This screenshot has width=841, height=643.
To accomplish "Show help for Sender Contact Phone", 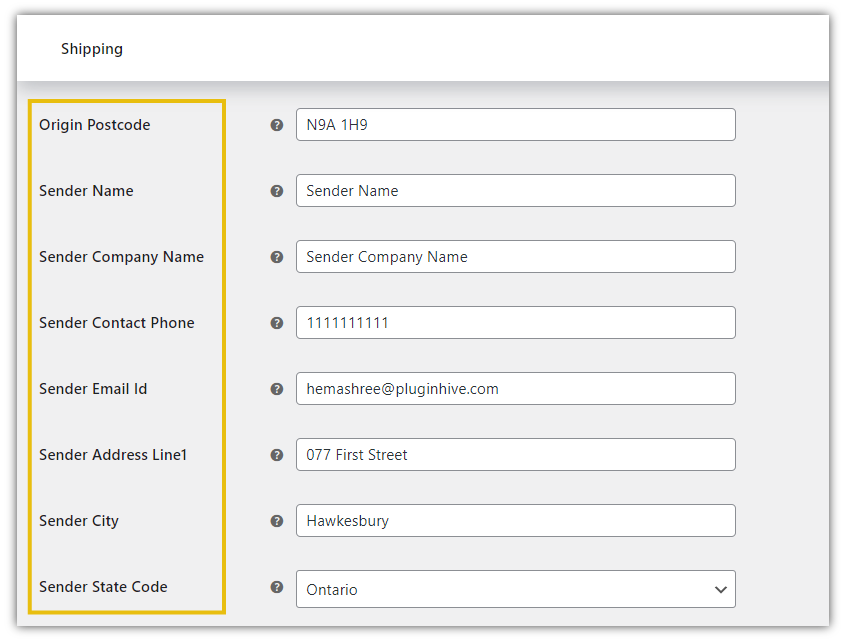I will click(277, 323).
